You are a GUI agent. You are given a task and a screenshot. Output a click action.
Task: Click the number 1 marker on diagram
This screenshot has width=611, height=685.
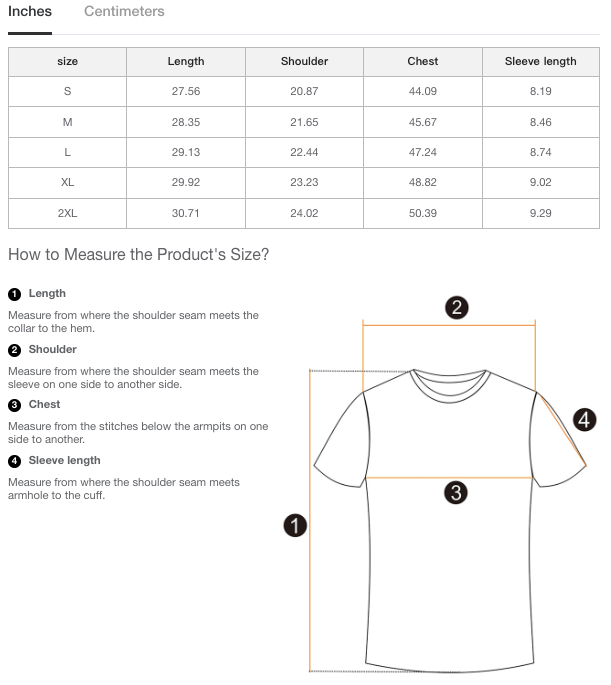point(295,525)
